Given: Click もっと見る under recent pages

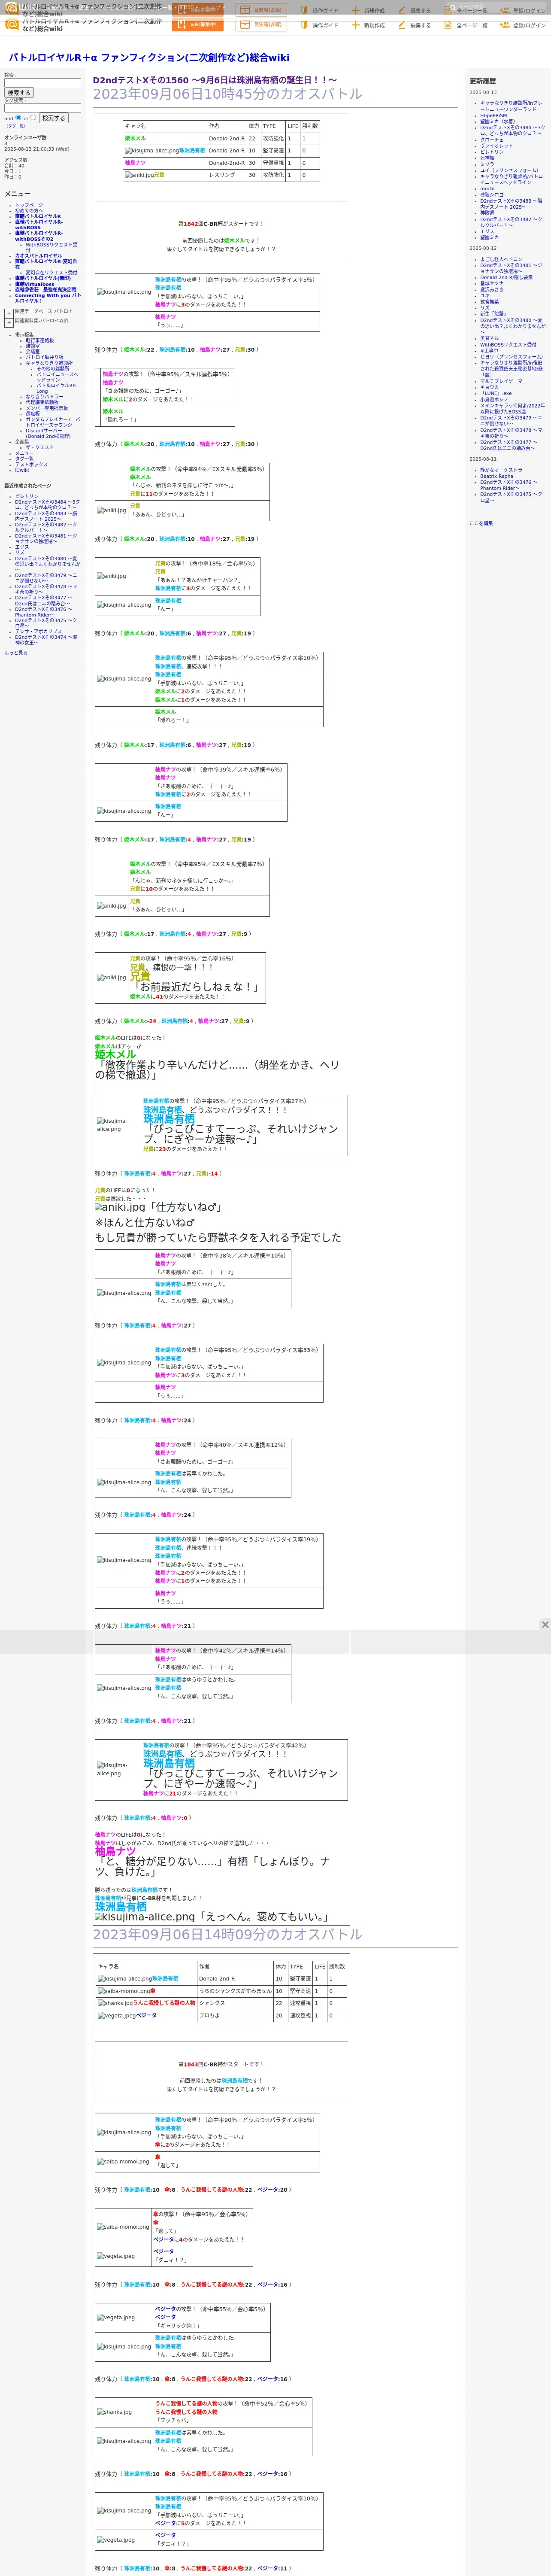Looking at the screenshot, I should 16,653.
